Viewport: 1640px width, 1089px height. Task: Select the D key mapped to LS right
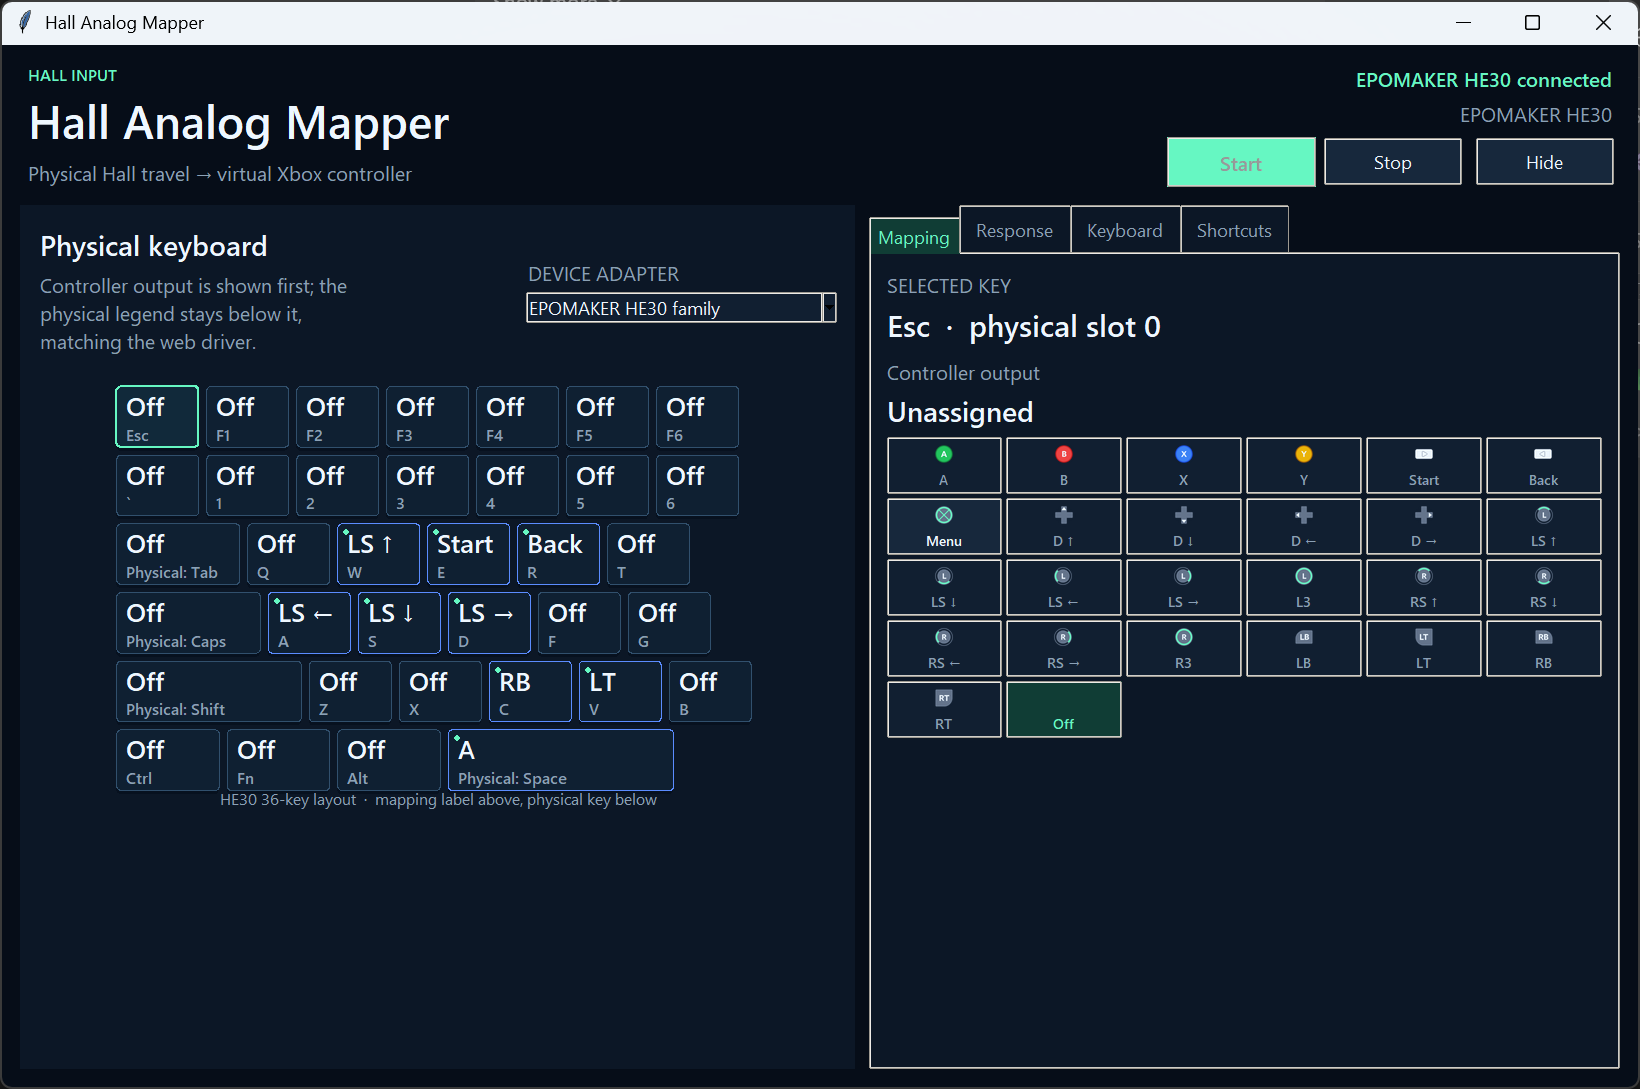point(489,623)
